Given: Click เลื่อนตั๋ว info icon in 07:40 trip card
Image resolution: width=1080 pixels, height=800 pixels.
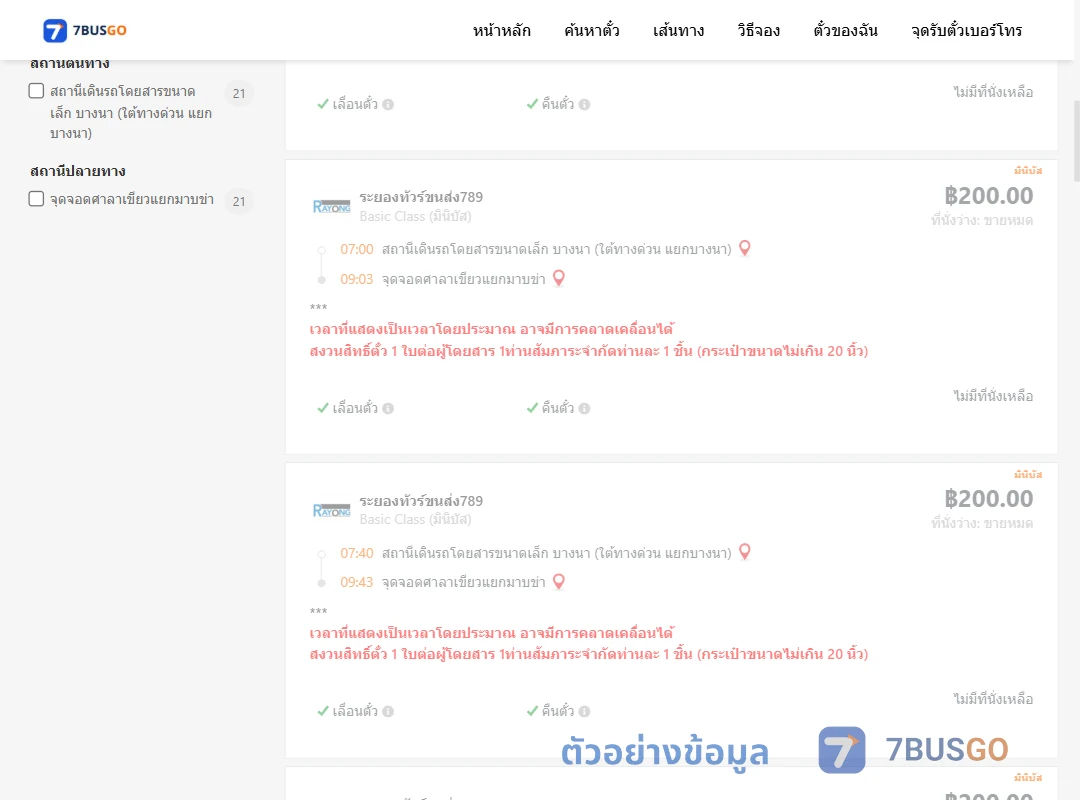Looking at the screenshot, I should point(388,712).
